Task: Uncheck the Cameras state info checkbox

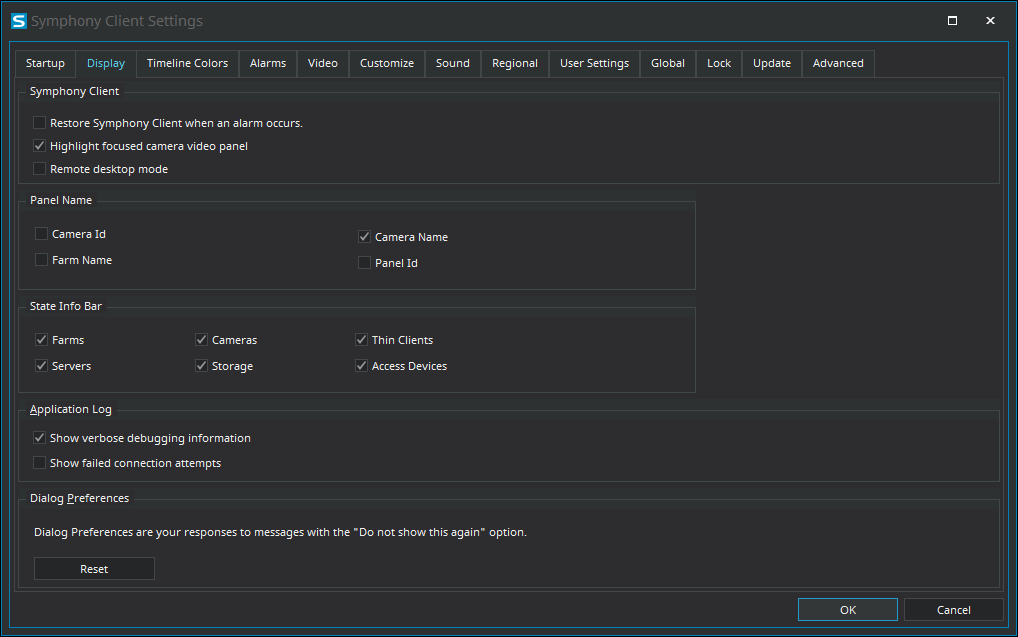Action: (201, 340)
